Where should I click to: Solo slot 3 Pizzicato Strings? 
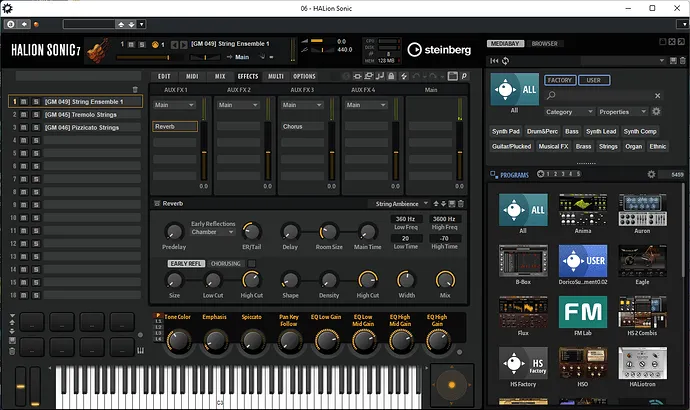36,128
